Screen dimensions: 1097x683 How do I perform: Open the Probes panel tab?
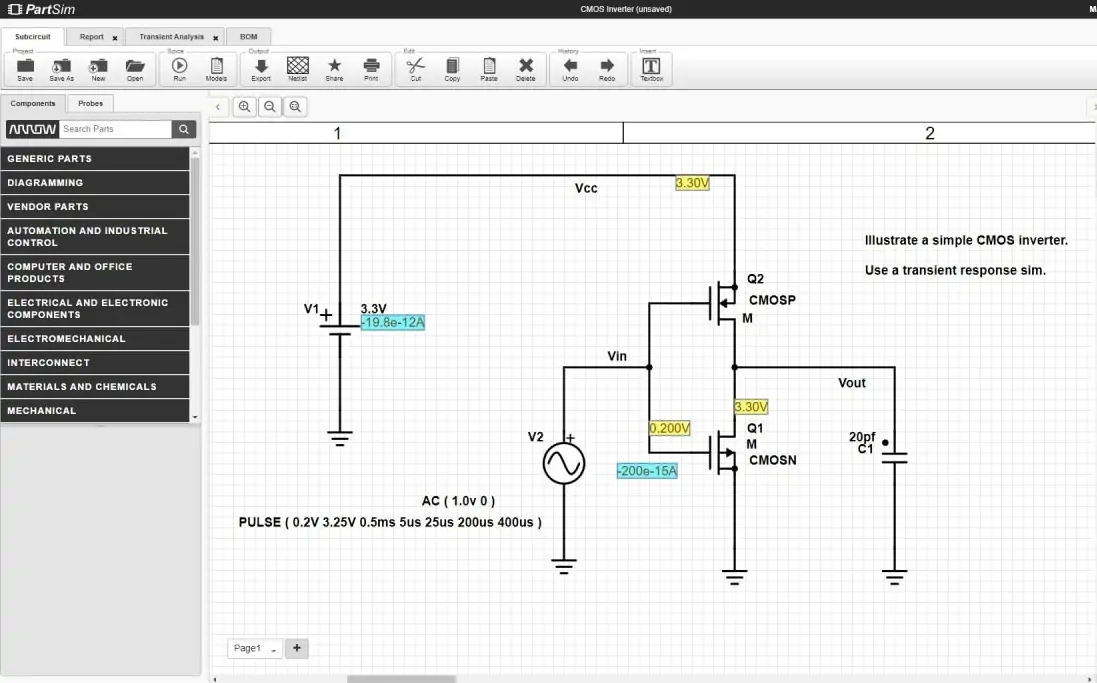click(x=90, y=103)
